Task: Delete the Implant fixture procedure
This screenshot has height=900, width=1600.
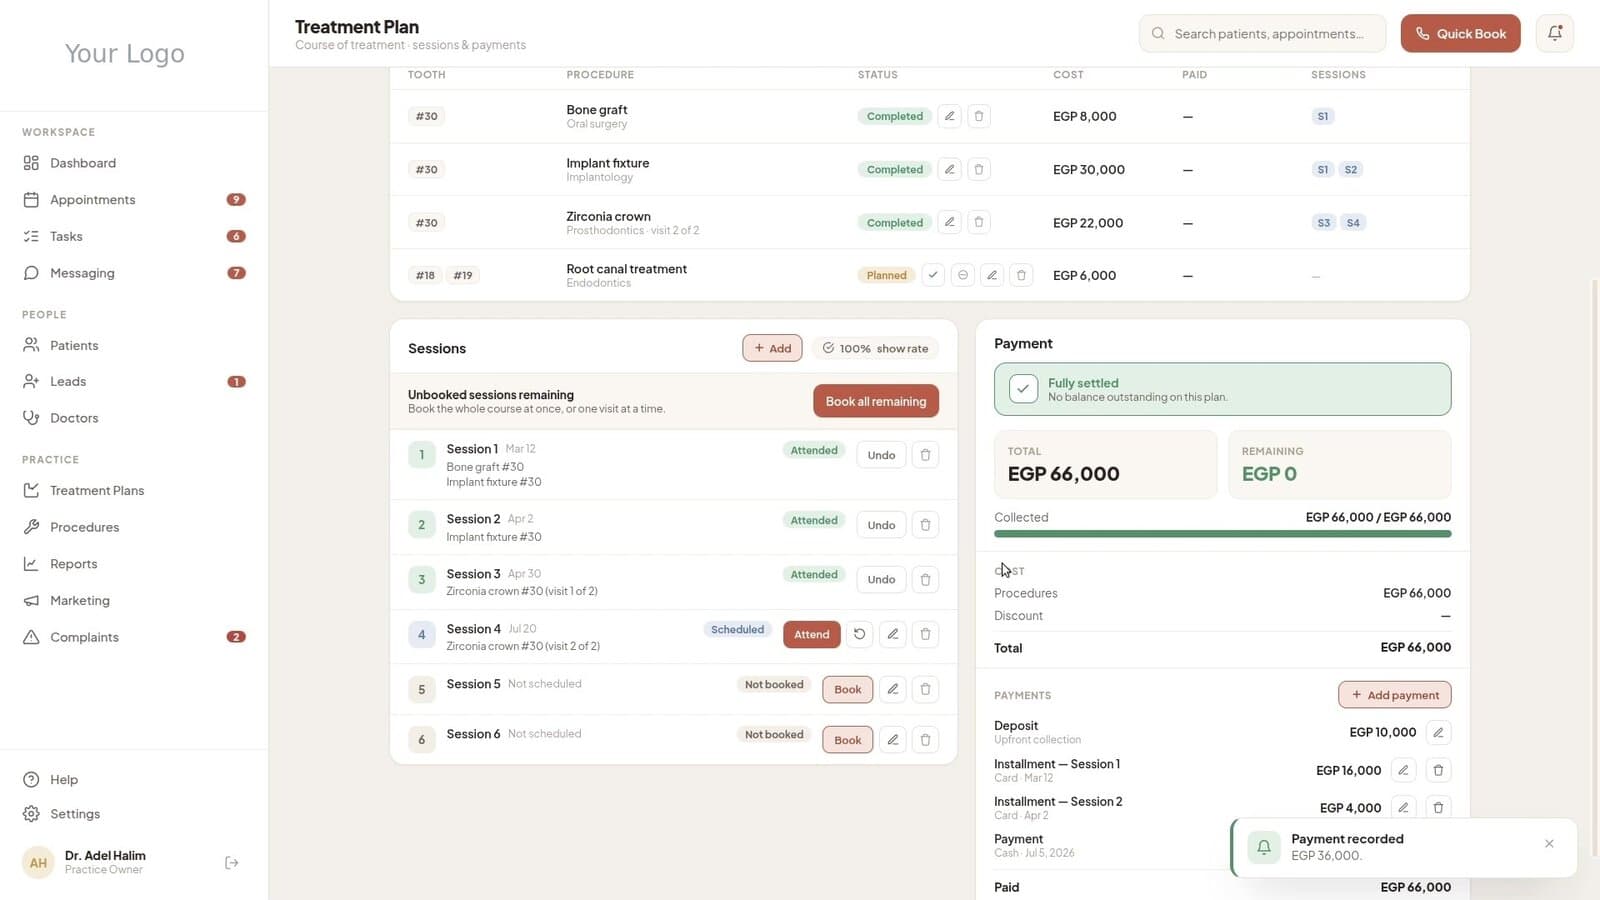Action: pos(979,169)
